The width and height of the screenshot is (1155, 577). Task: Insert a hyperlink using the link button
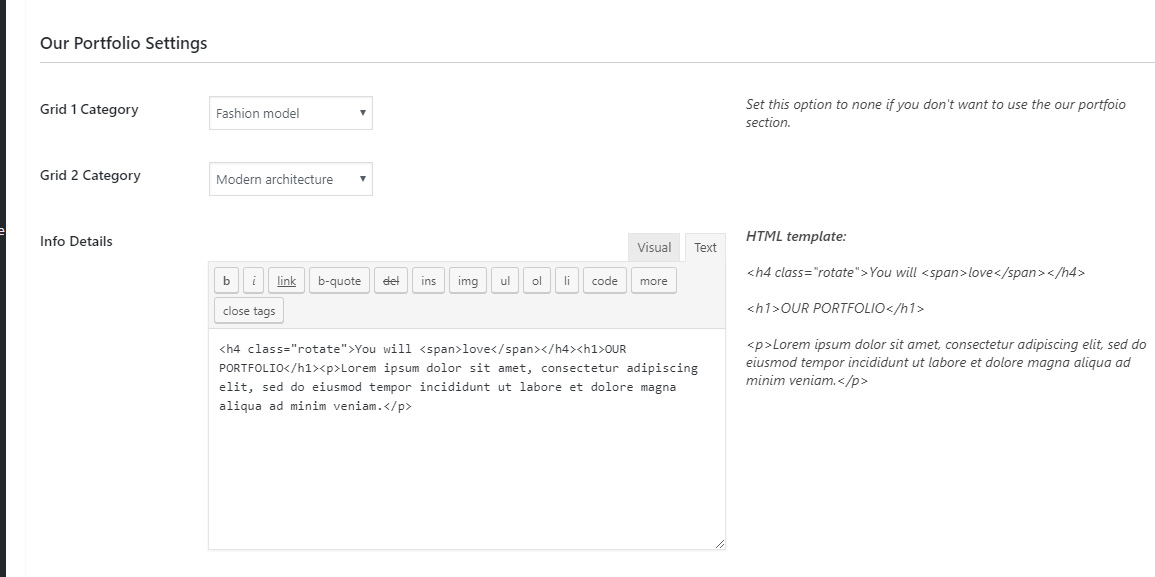(287, 281)
